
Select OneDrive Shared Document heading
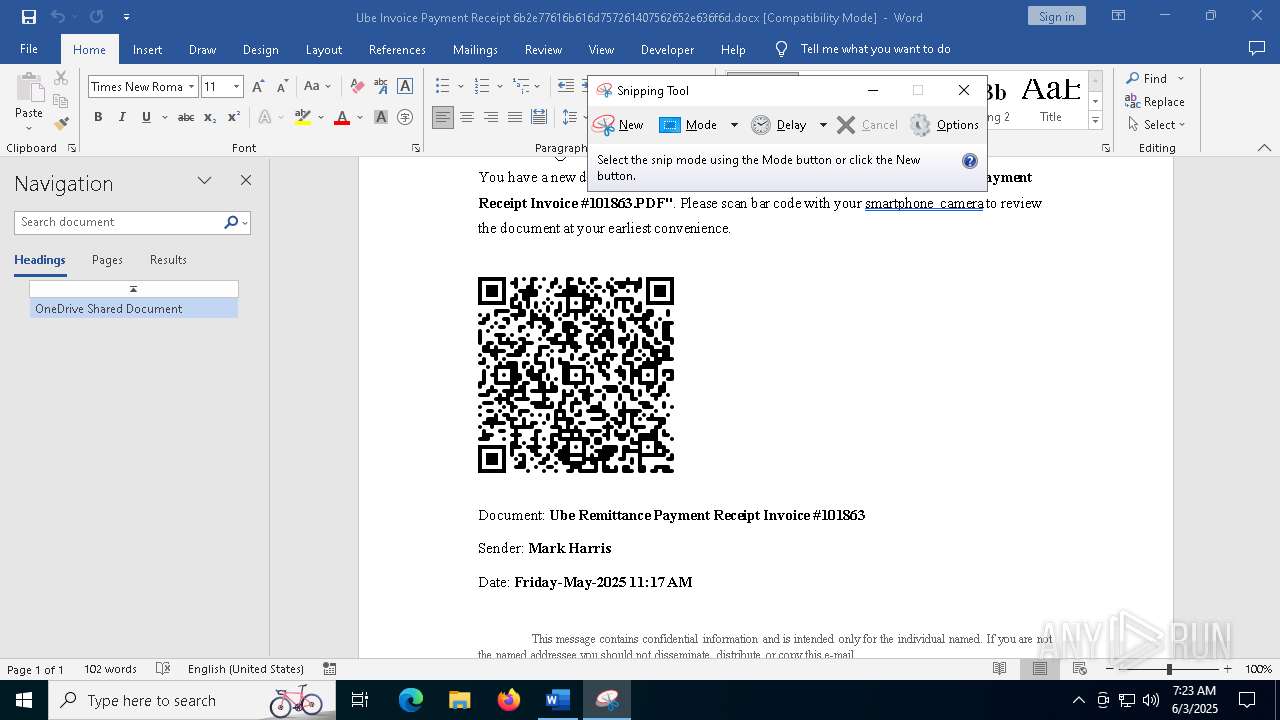(x=133, y=309)
